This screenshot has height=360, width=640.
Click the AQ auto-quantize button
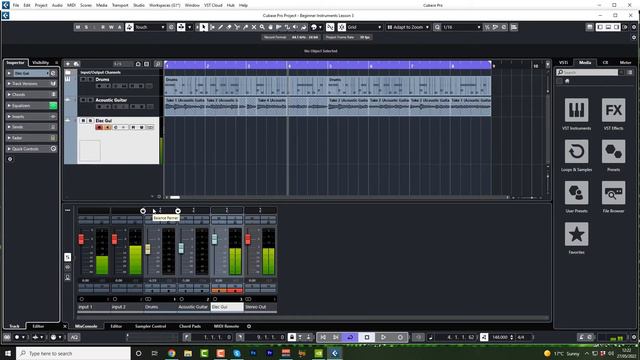click(x=74, y=337)
